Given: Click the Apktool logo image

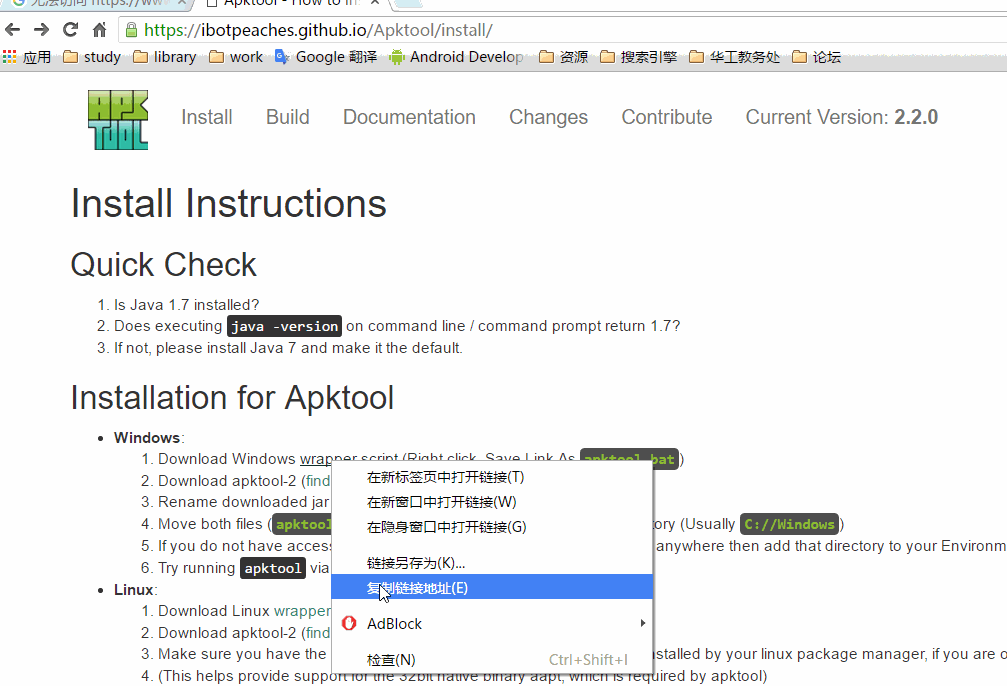Looking at the screenshot, I should click(x=118, y=119).
